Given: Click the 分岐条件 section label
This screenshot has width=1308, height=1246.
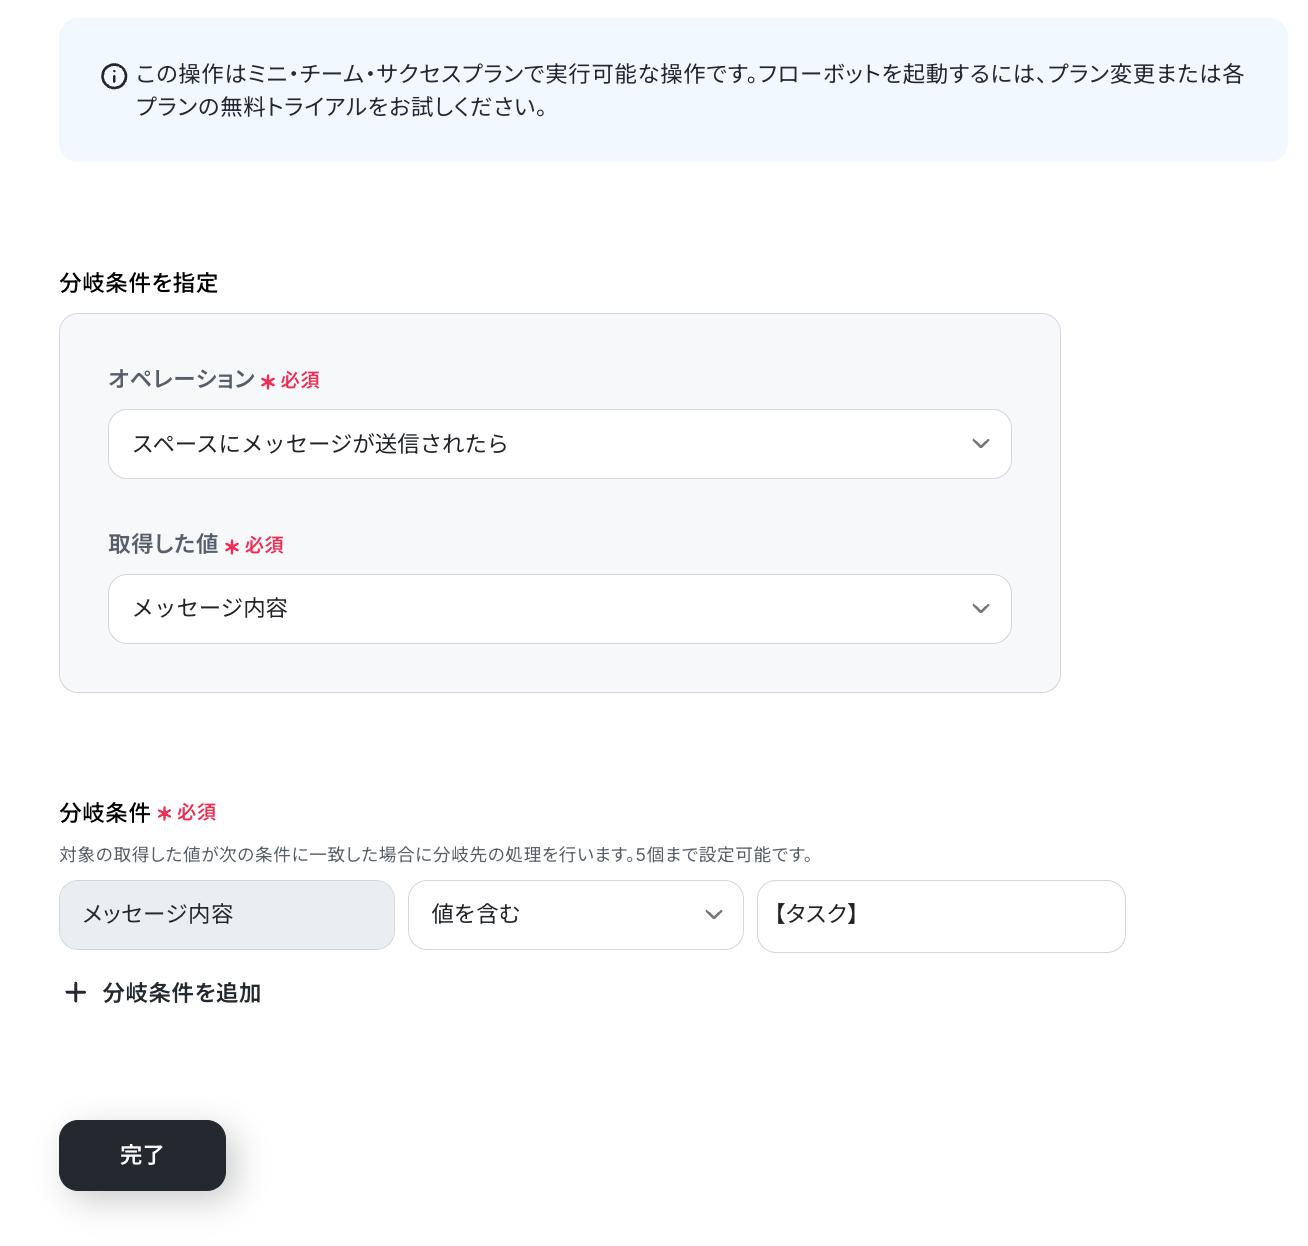Looking at the screenshot, I should (105, 813).
